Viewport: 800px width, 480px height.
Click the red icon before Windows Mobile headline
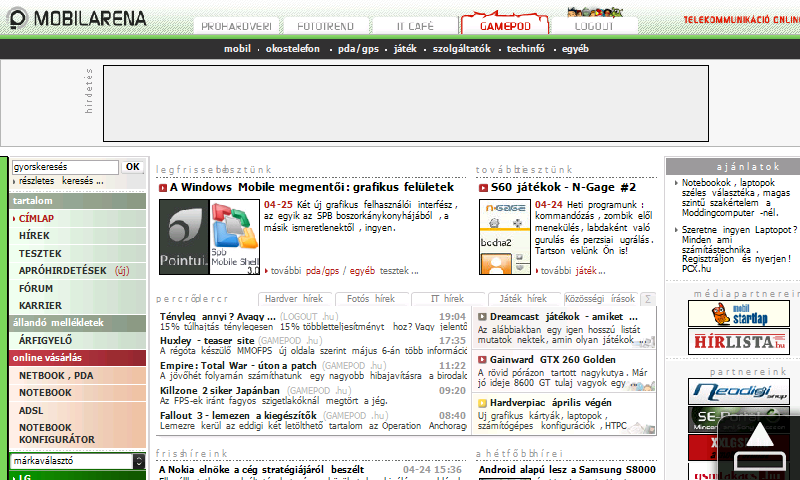point(163,188)
